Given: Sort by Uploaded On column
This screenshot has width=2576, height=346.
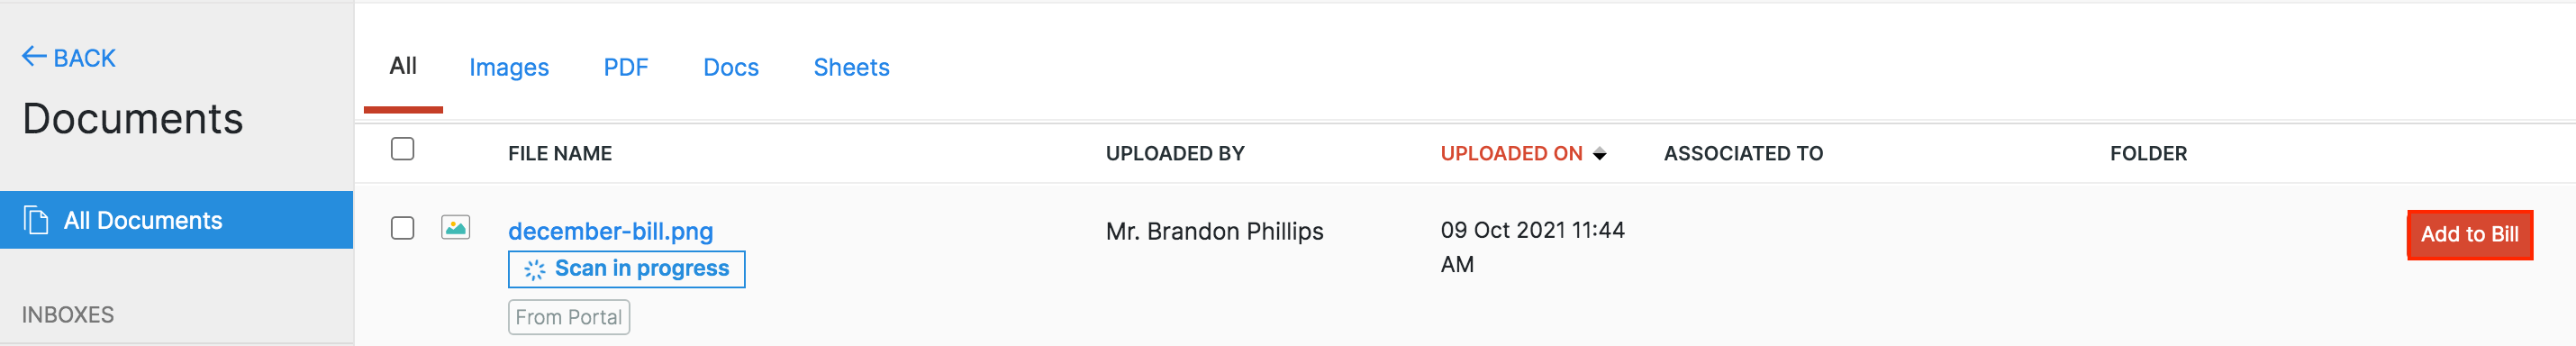Looking at the screenshot, I should [x=1511, y=154].
